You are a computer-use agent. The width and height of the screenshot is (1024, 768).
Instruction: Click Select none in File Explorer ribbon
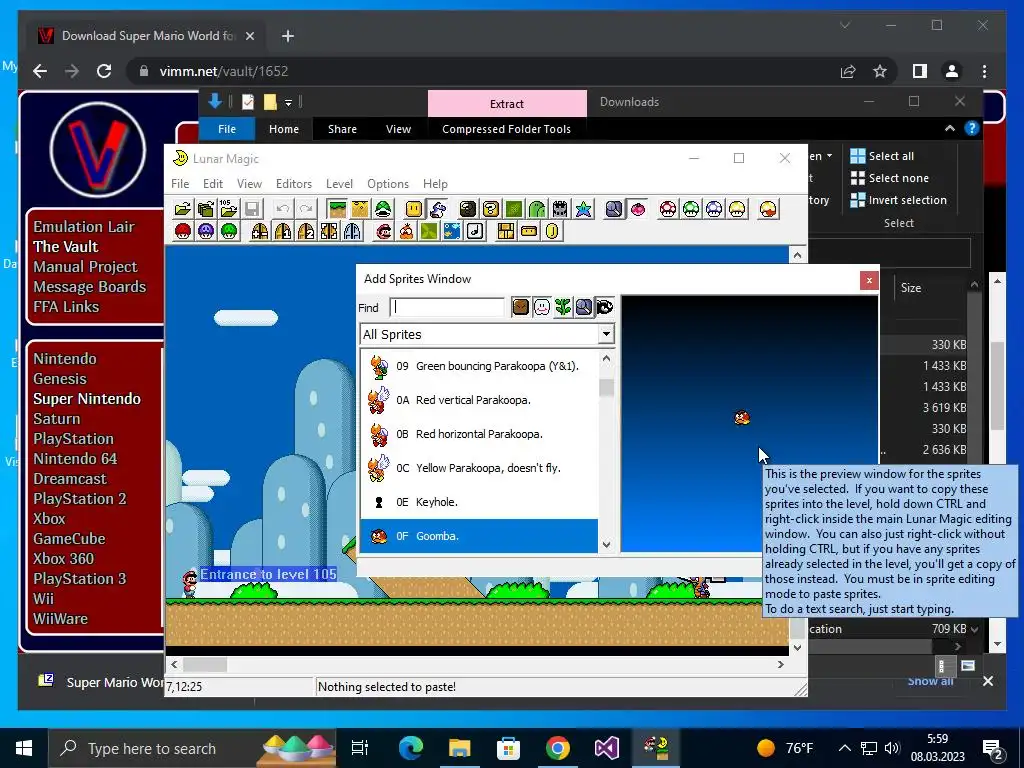coord(889,178)
